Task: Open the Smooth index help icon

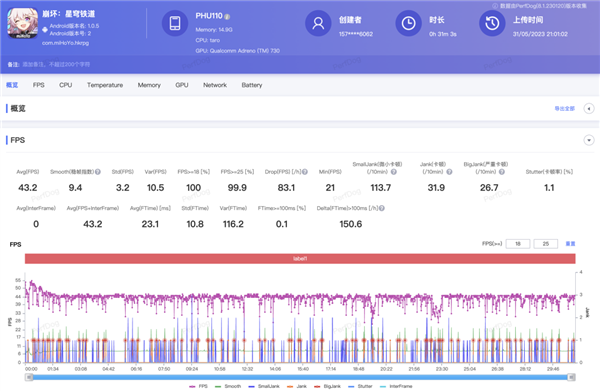Action: 98,172
